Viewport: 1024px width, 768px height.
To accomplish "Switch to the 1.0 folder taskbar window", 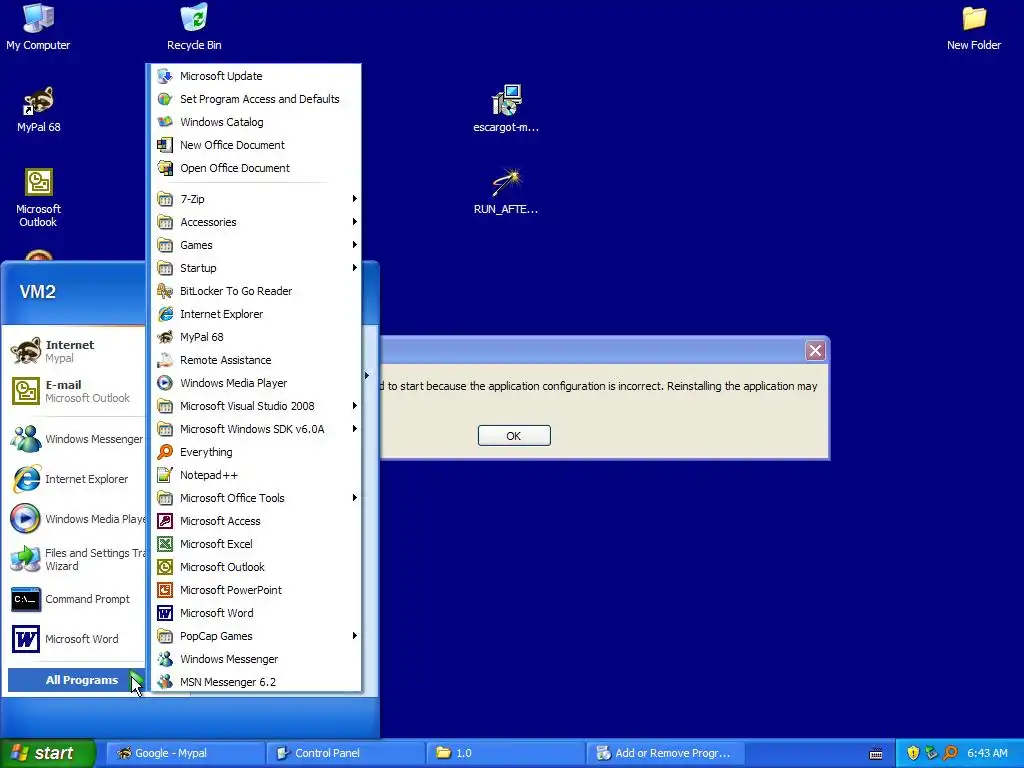I will (505, 753).
